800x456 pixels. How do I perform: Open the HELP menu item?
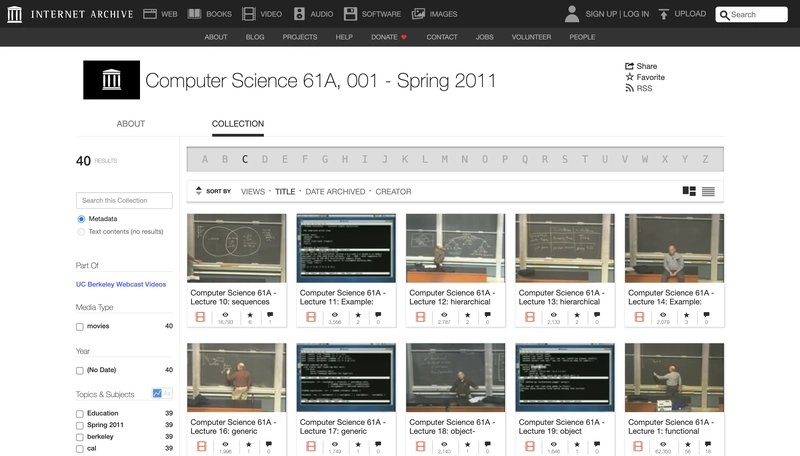pyautogui.click(x=344, y=37)
